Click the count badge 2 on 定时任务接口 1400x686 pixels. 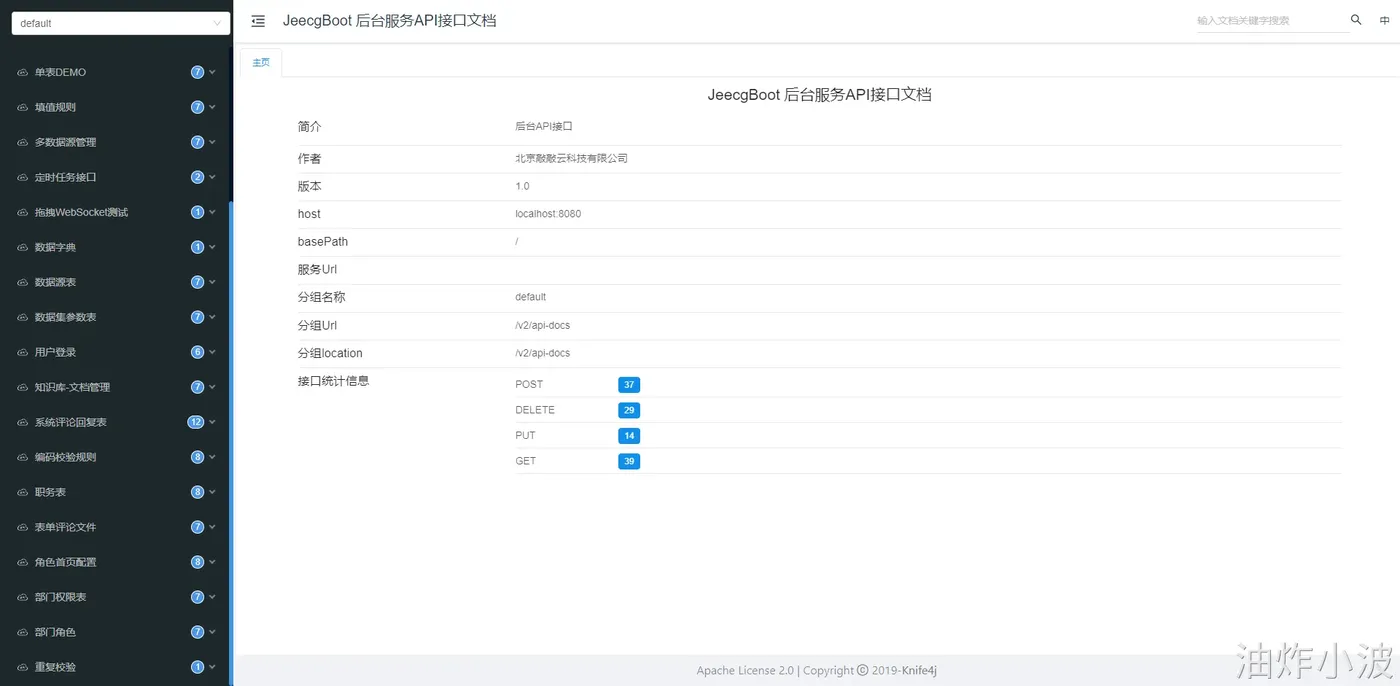point(197,177)
